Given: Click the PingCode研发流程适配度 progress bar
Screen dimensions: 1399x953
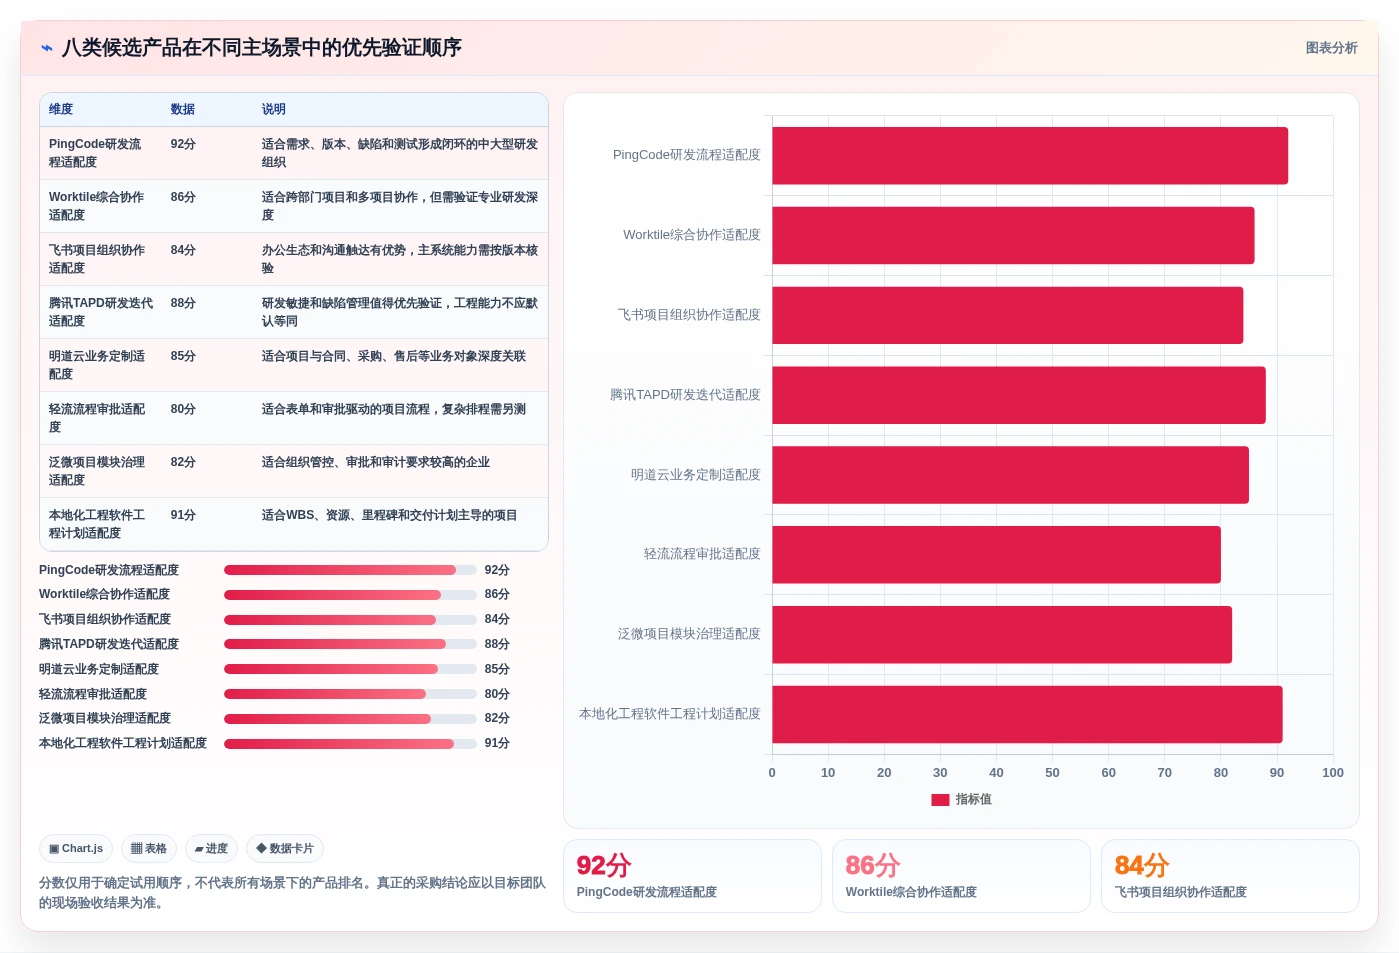Looking at the screenshot, I should [350, 570].
